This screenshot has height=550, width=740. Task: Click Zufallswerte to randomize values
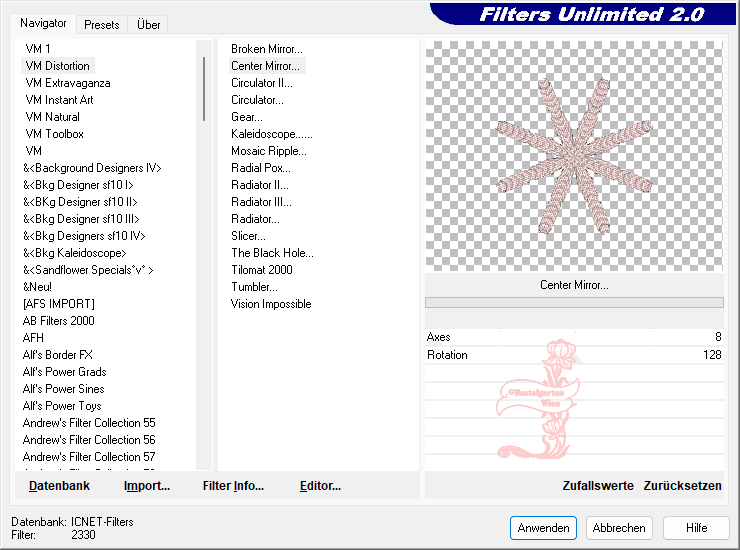click(x=598, y=486)
